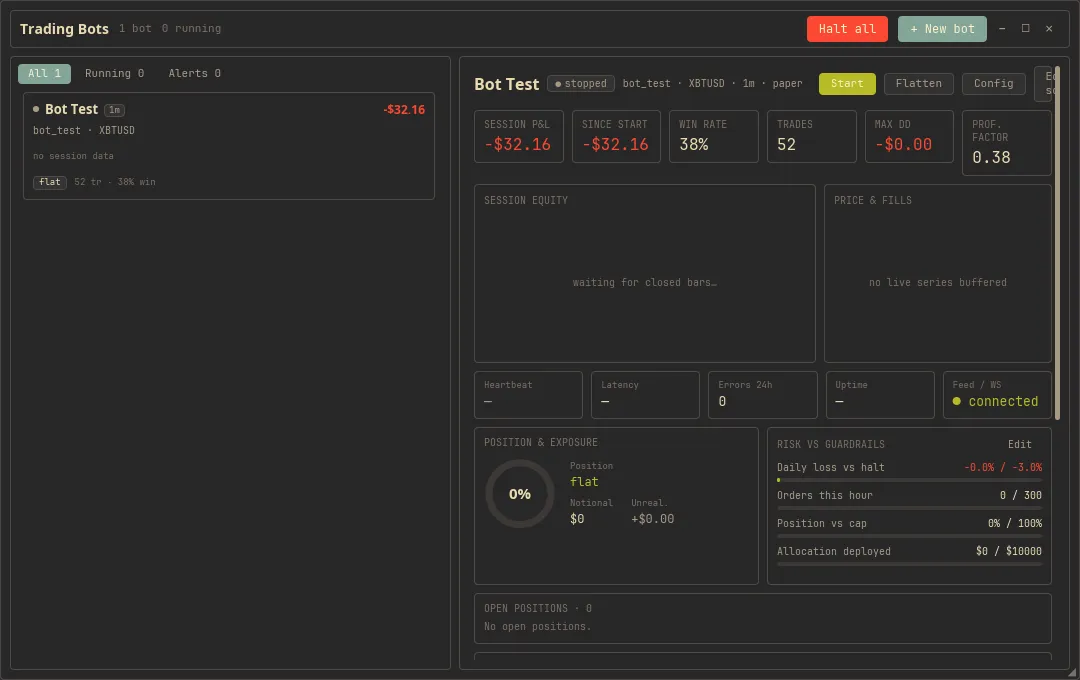
Task: Flatten the Bot Test positions
Action: [x=918, y=83]
